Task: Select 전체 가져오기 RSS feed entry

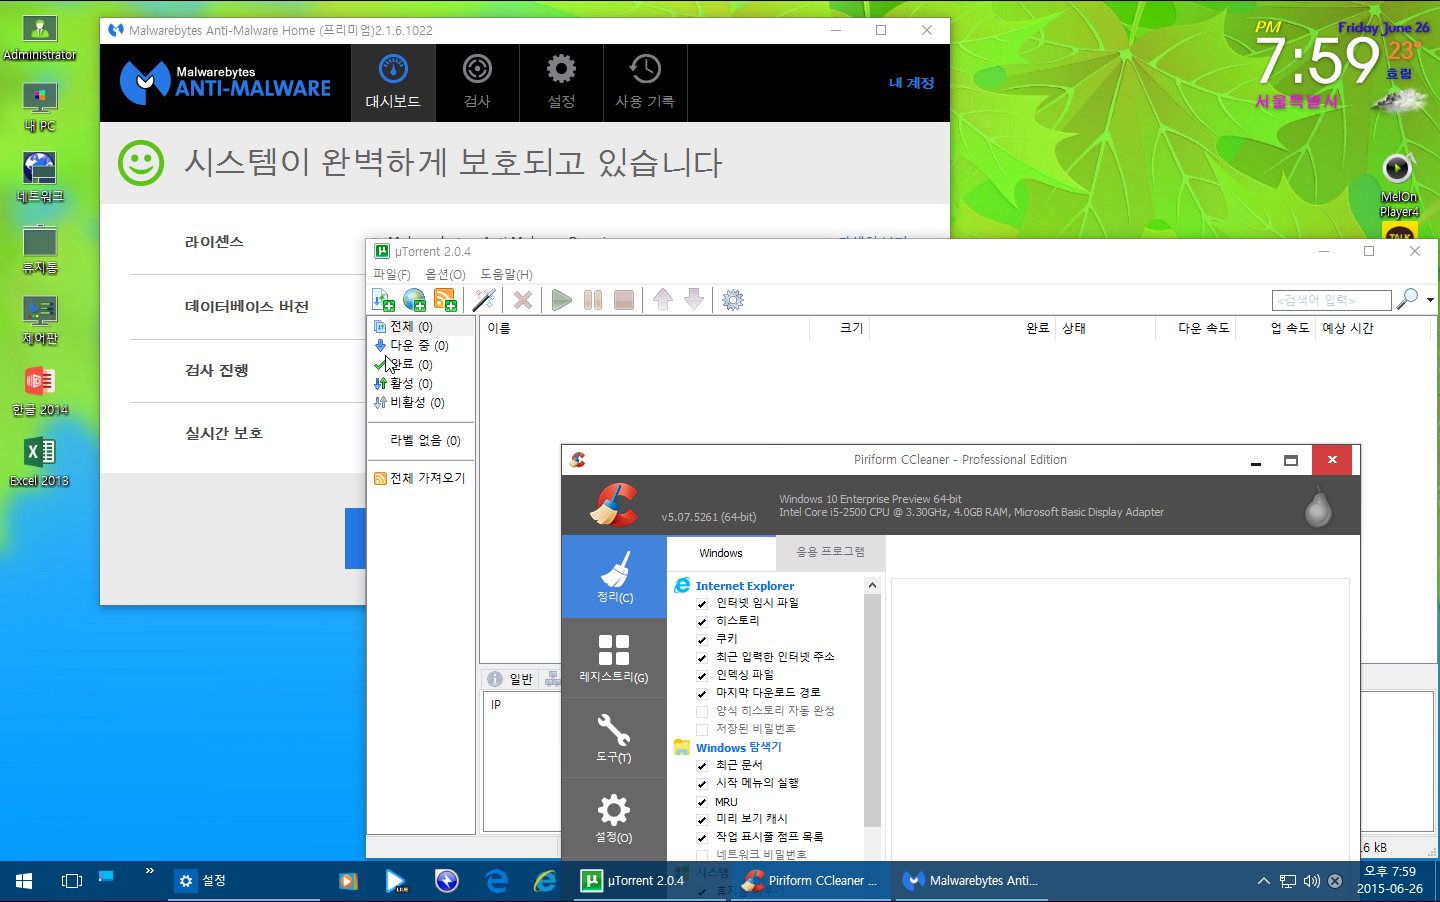Action: tap(419, 478)
